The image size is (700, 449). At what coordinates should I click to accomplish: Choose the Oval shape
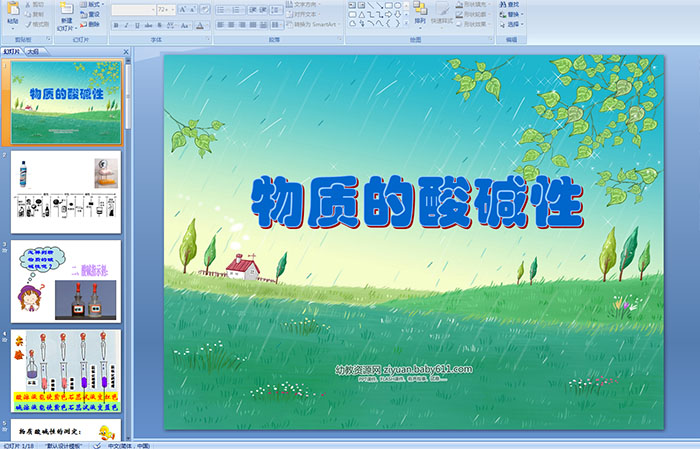(398, 5)
